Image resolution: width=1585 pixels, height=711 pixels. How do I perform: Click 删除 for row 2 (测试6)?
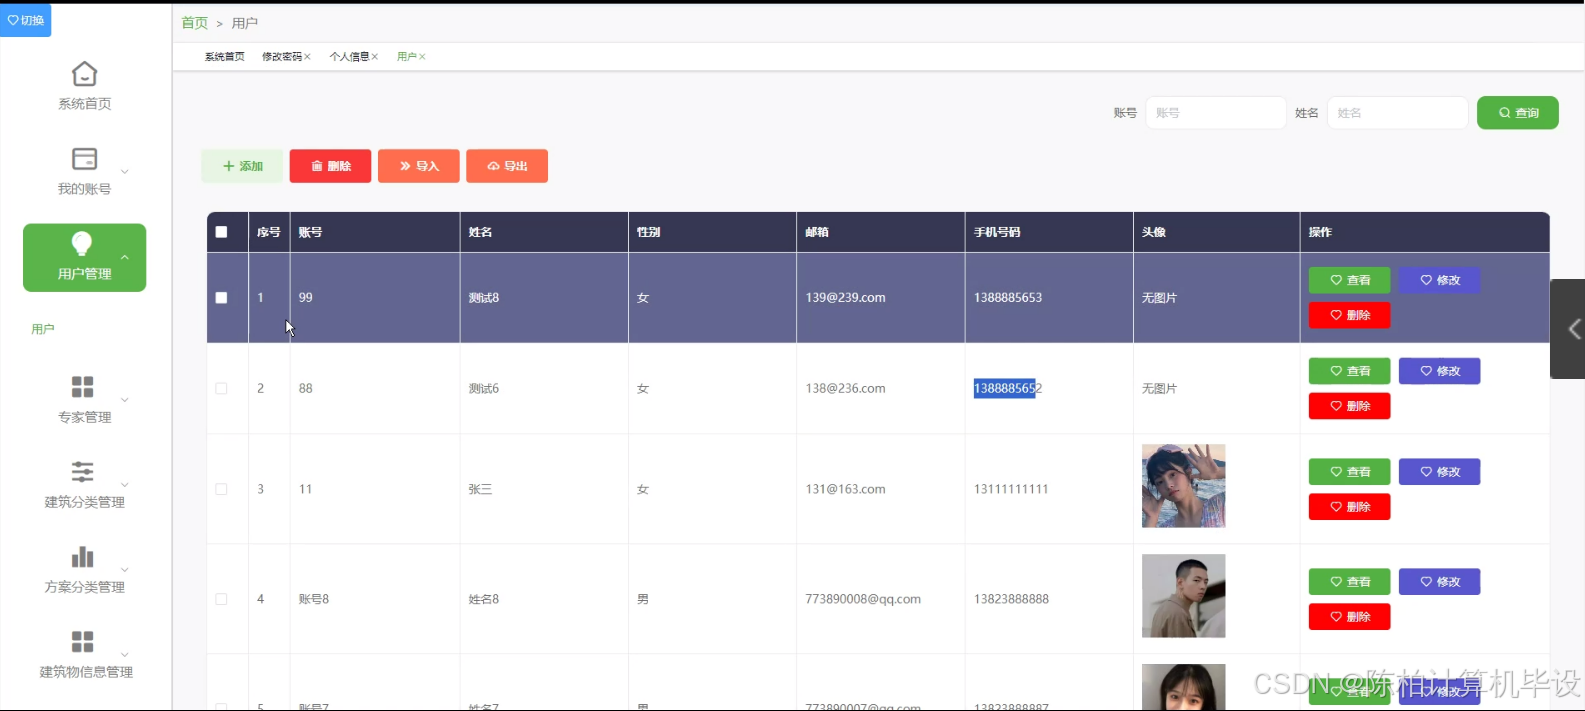(1350, 406)
